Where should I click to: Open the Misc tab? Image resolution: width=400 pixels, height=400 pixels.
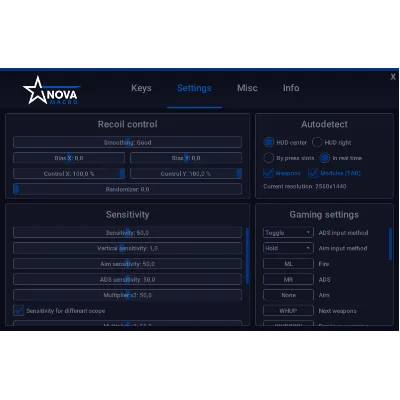247,88
